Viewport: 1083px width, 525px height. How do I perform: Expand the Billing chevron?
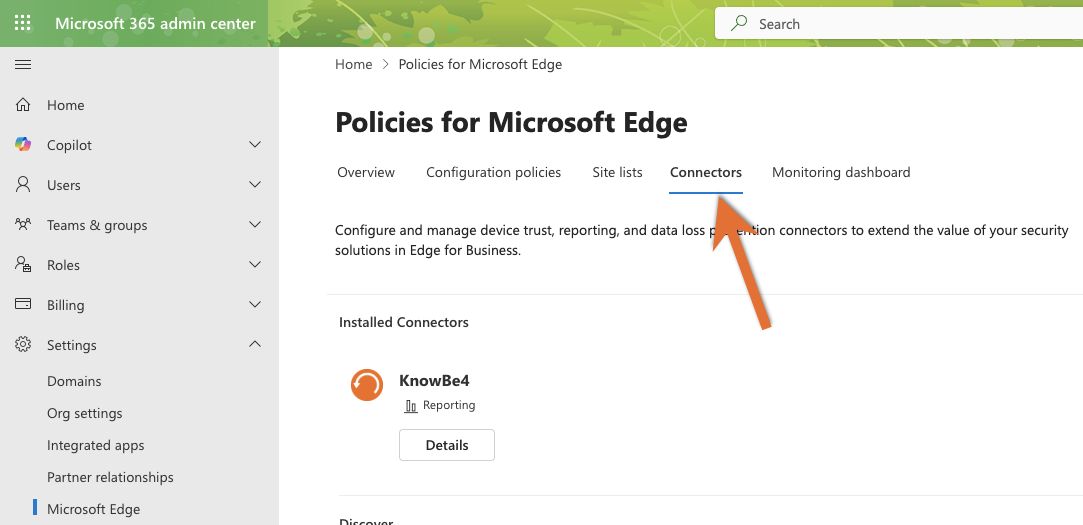tap(255, 305)
